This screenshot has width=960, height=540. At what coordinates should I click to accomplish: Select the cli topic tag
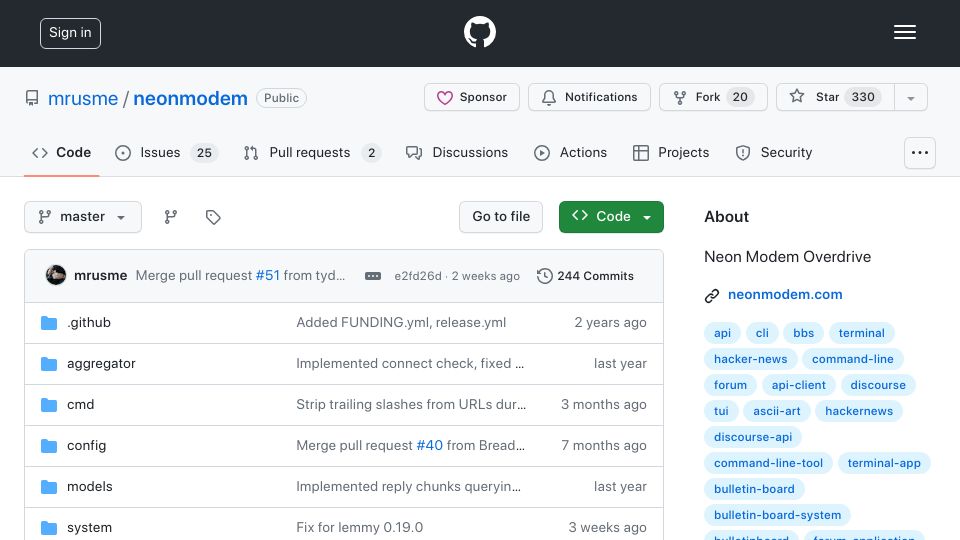[x=762, y=333]
